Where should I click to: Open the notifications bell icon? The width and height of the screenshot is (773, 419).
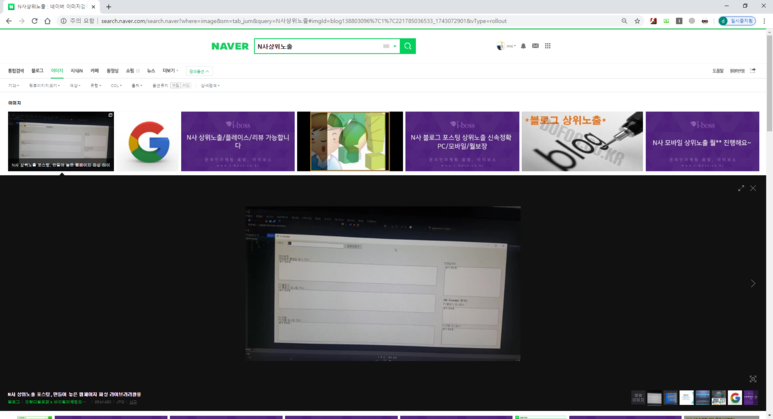tap(523, 46)
